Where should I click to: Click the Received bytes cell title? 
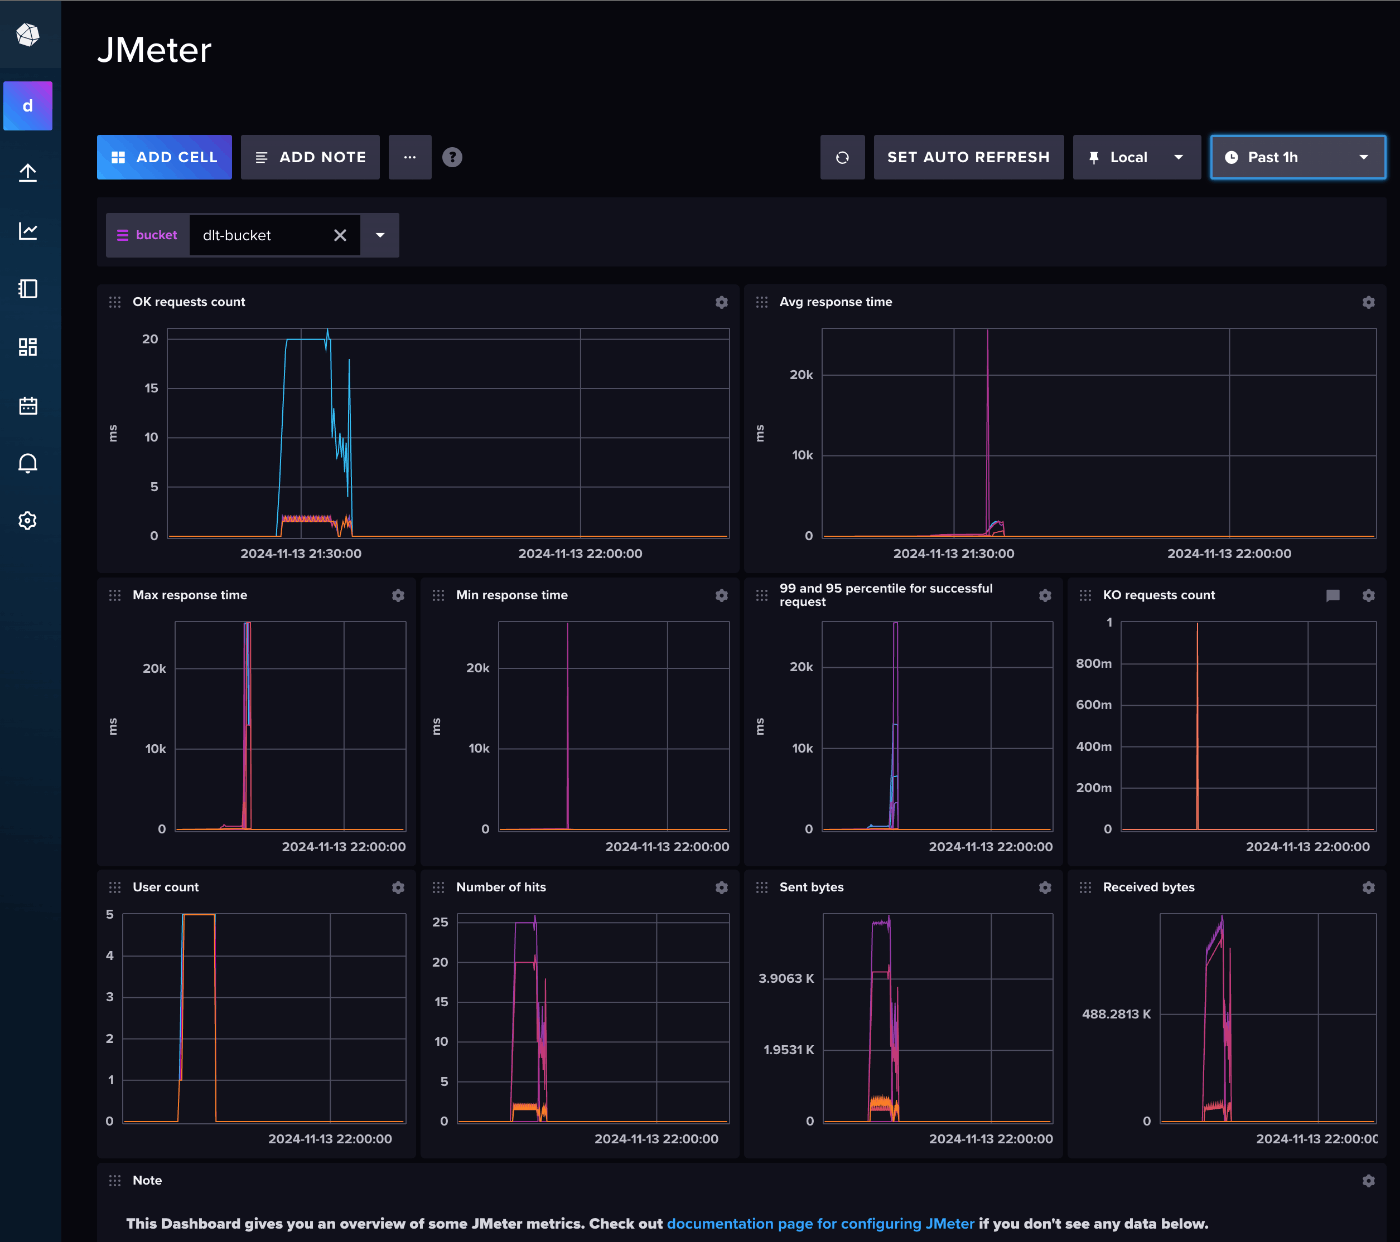point(1149,887)
